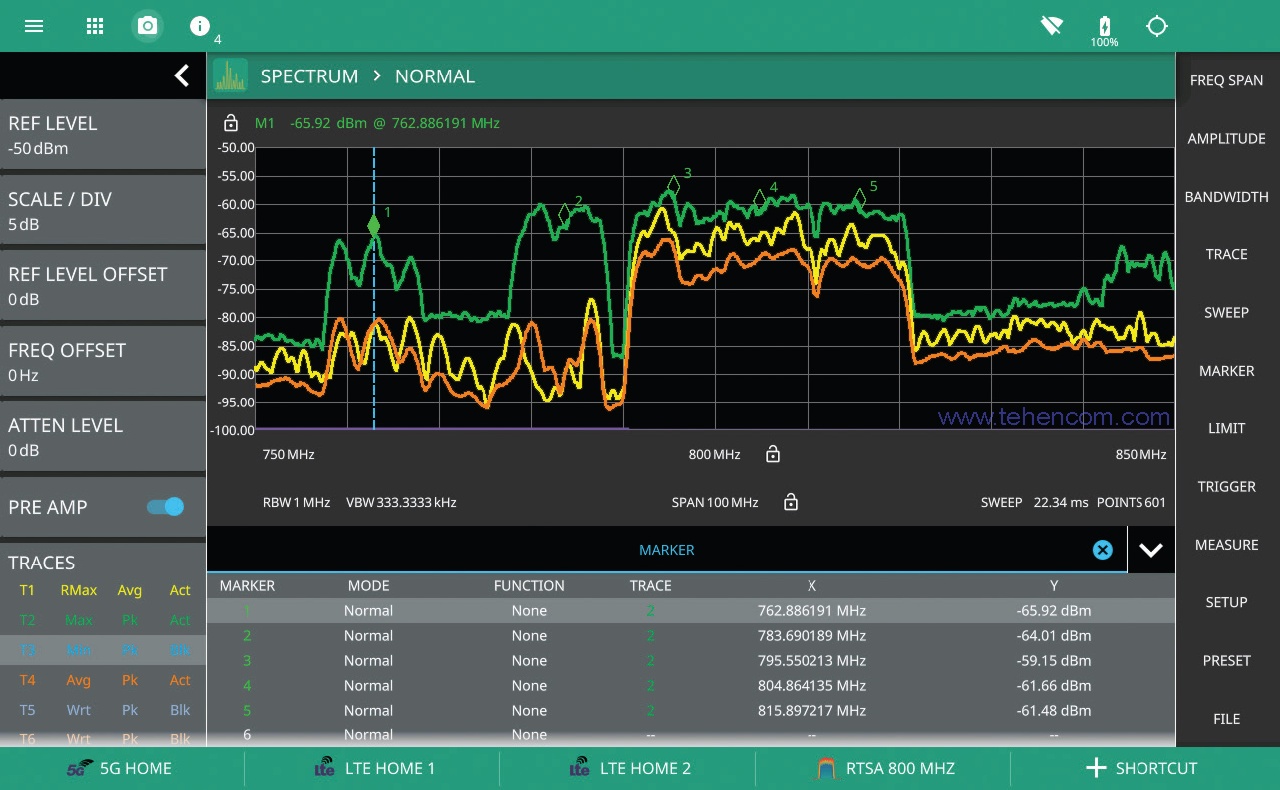Open the FREQ SPAN menu
The height and width of the screenshot is (790, 1280).
pos(1227,80)
